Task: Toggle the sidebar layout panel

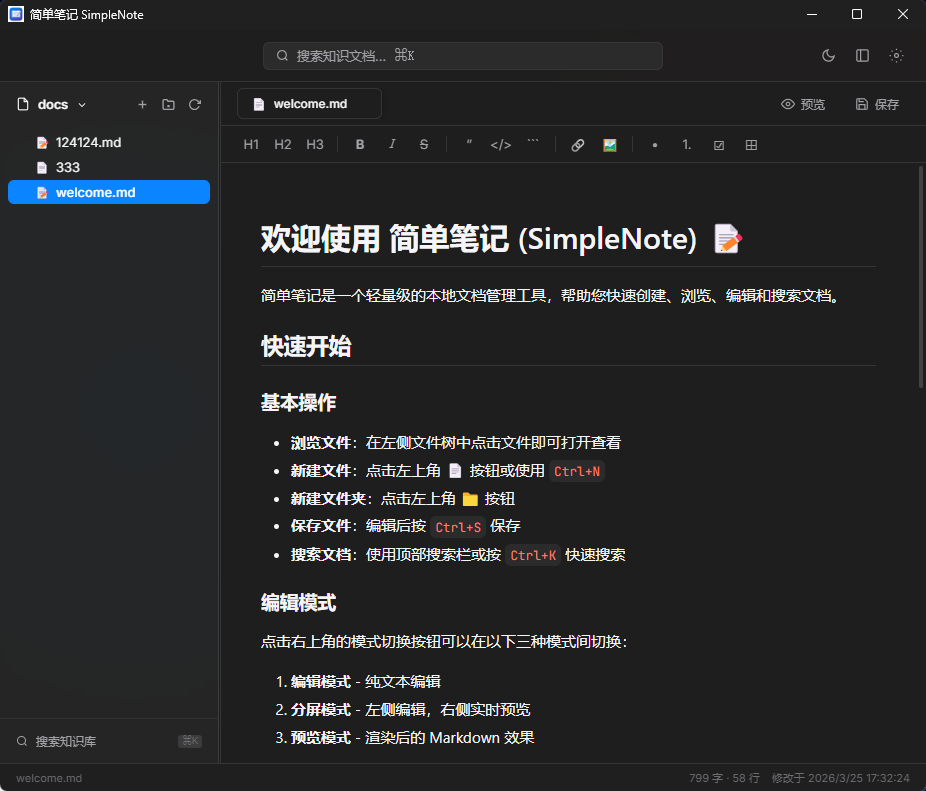Action: [x=862, y=56]
